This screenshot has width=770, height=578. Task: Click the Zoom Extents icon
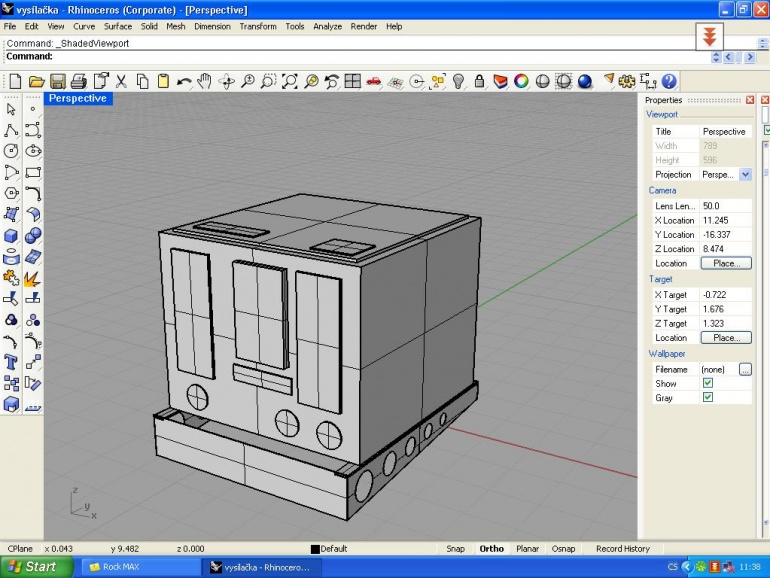click(x=290, y=81)
